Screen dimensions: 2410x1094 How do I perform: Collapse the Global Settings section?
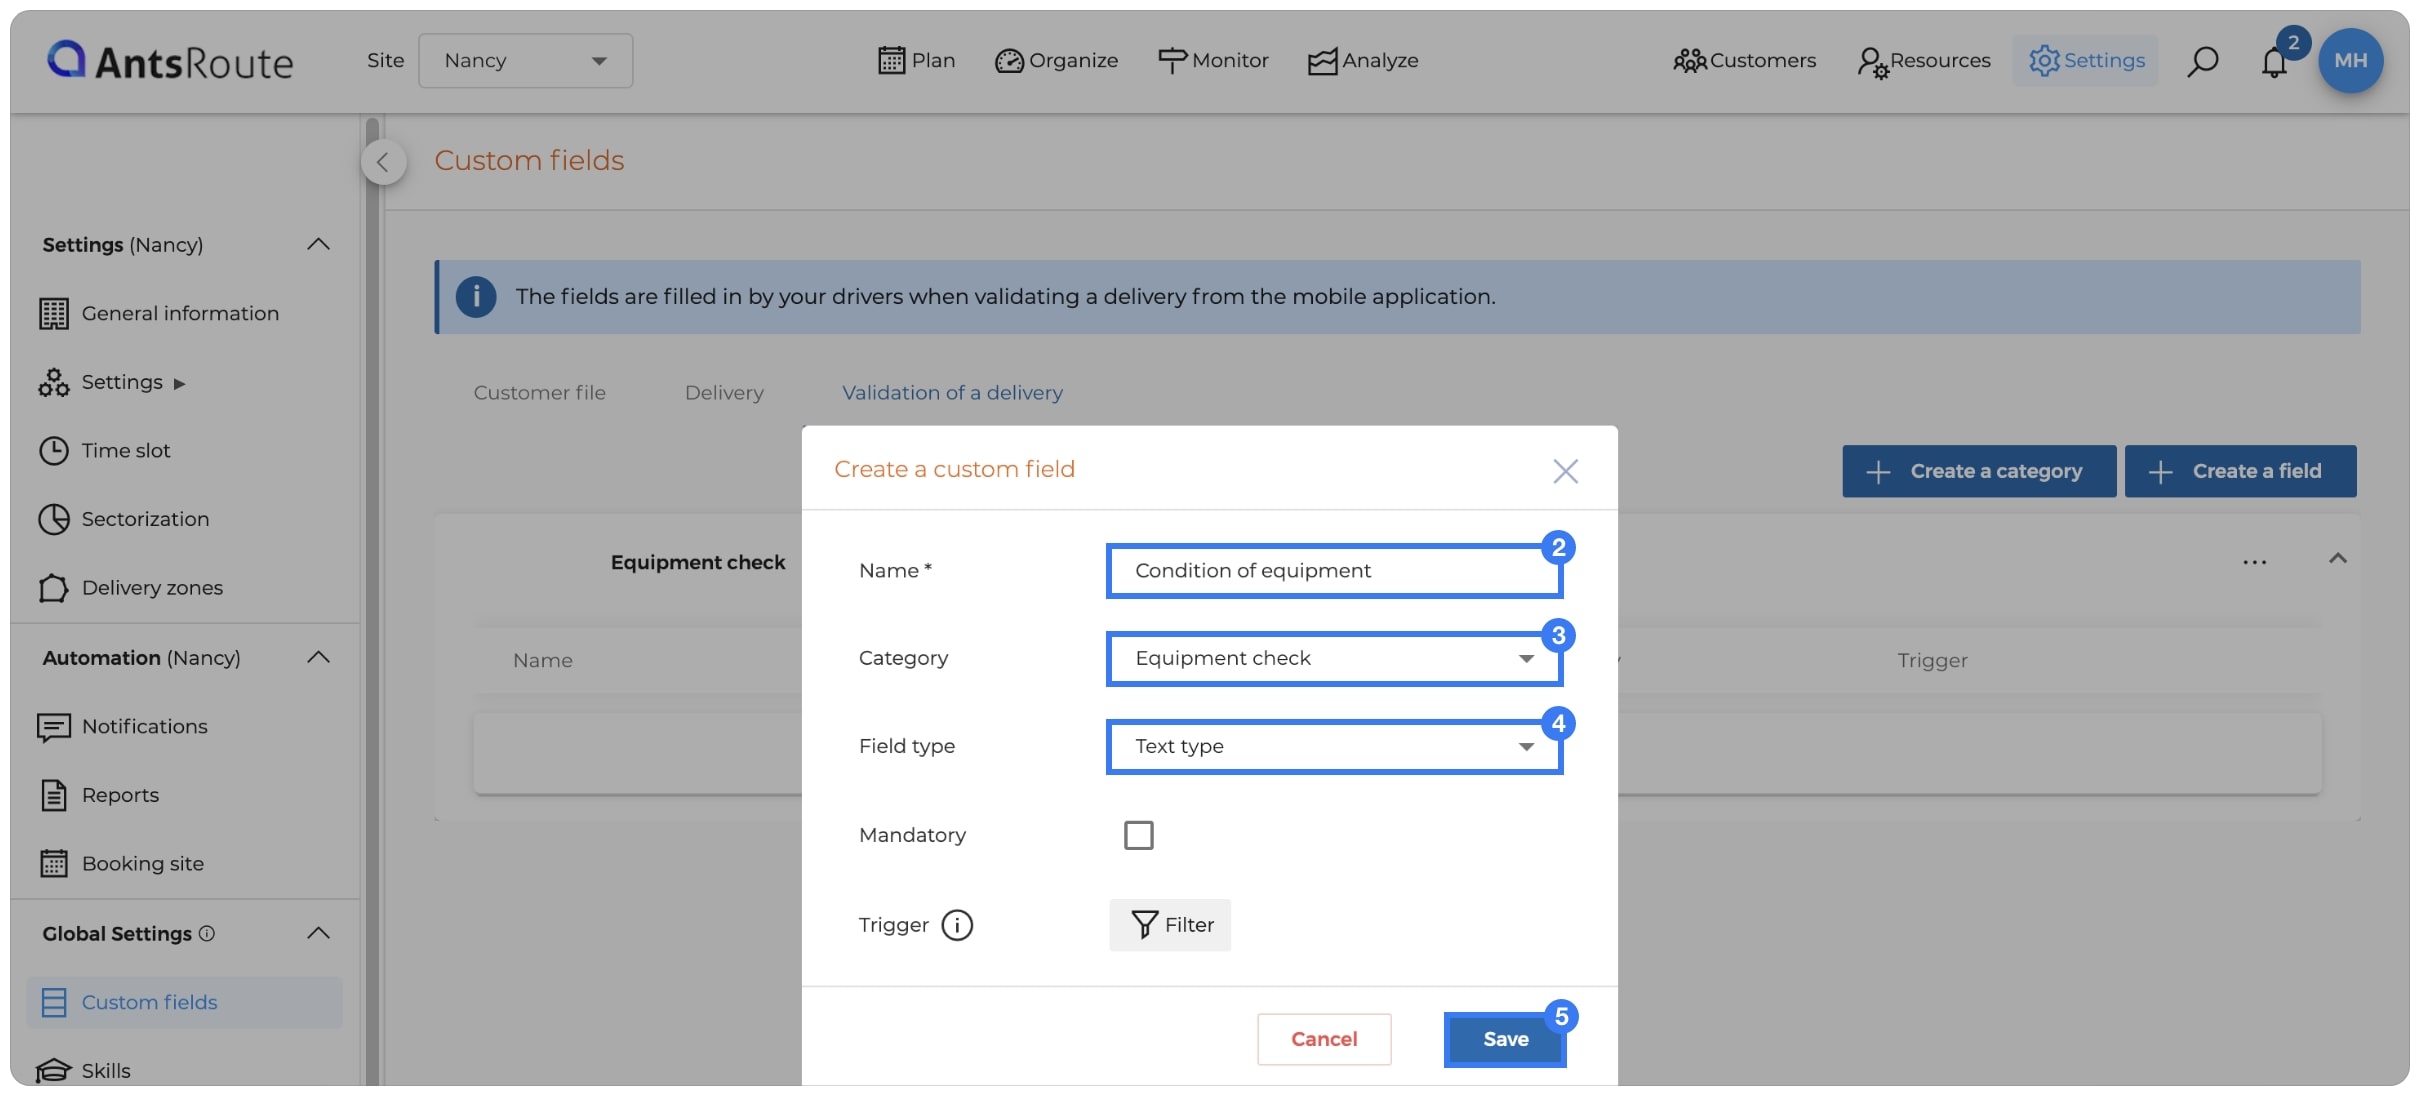click(318, 933)
